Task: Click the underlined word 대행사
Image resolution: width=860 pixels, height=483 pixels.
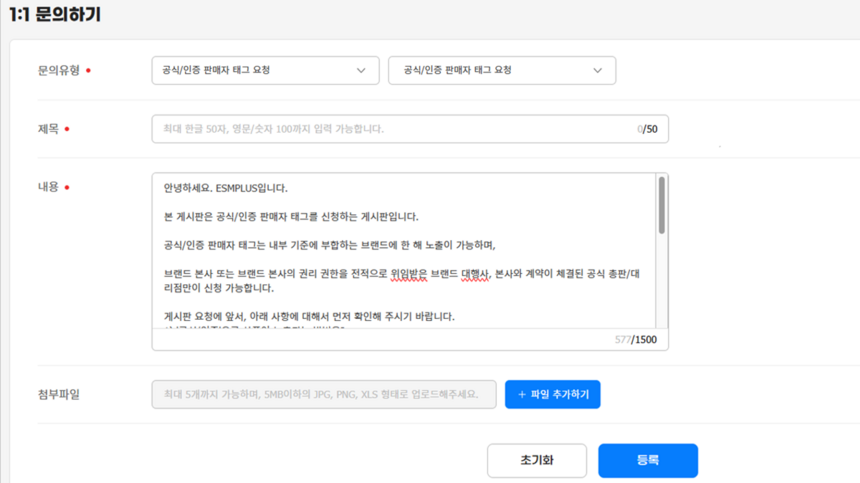Action: point(475,274)
